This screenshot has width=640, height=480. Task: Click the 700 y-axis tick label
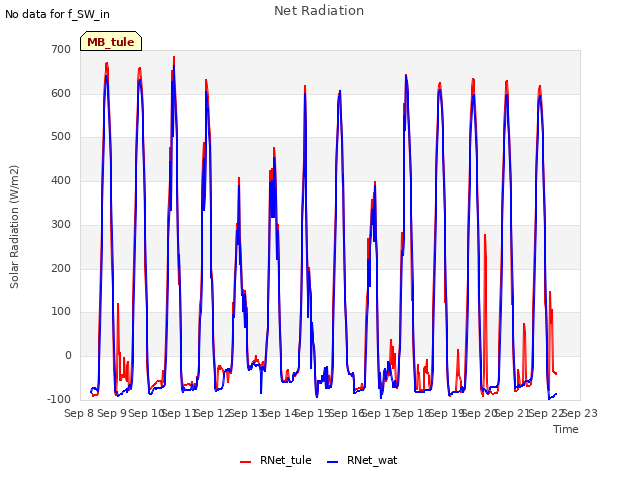pos(61,49)
